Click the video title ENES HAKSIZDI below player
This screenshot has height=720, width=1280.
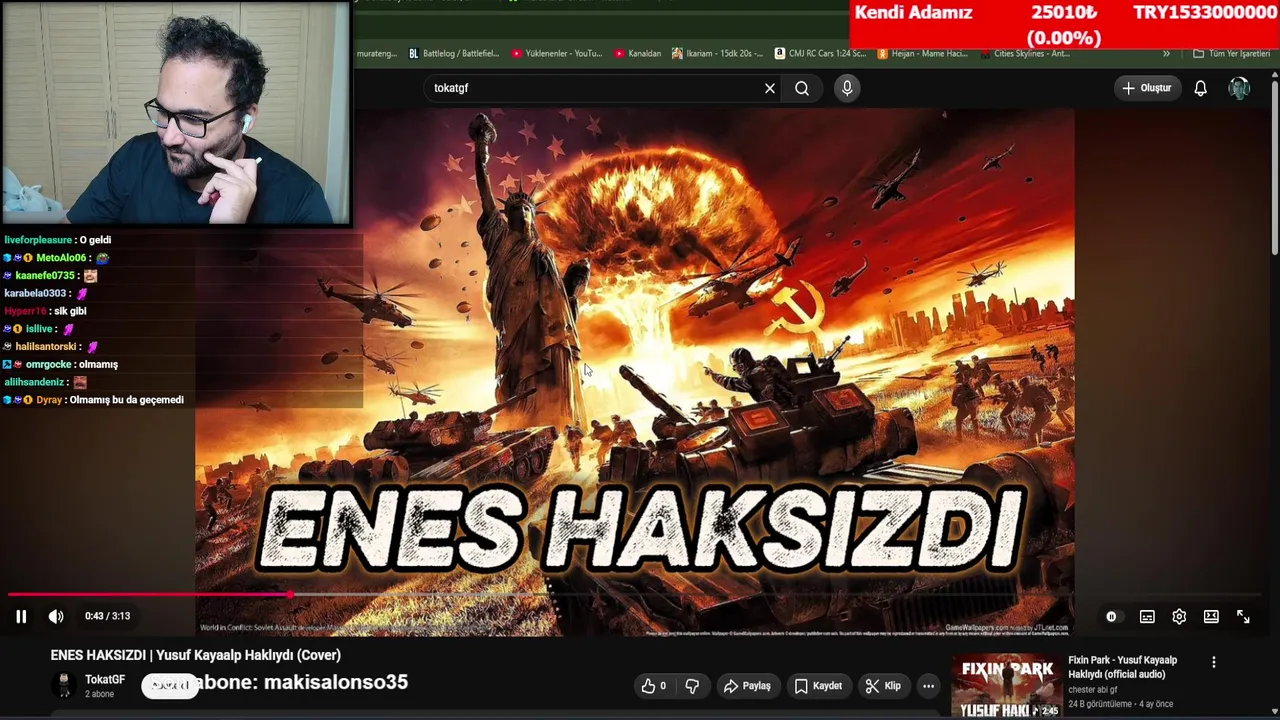(196, 655)
